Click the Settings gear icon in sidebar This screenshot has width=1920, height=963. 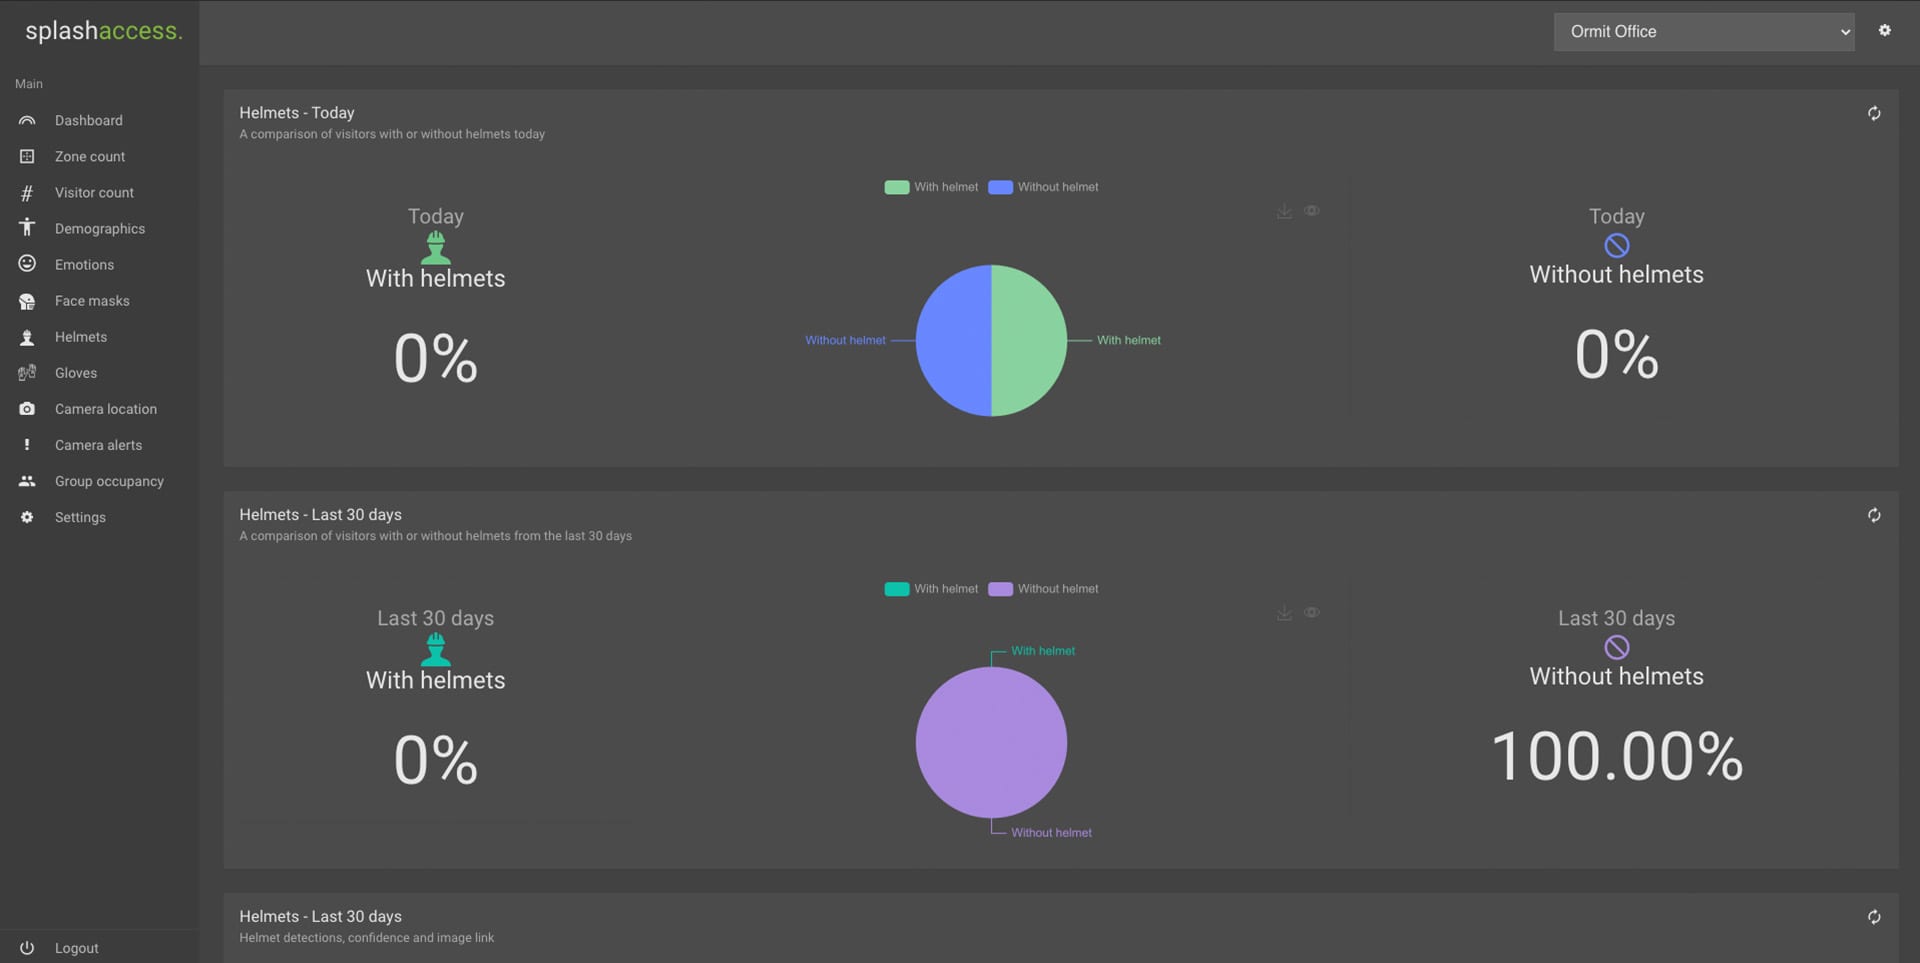pyautogui.click(x=27, y=517)
